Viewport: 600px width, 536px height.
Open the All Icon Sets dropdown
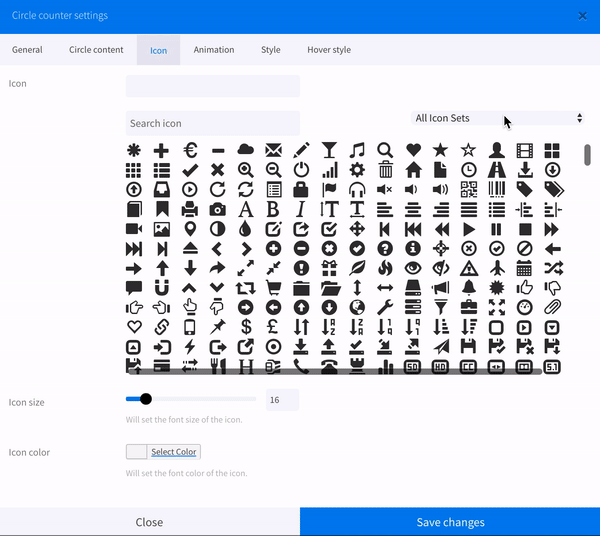coord(497,118)
